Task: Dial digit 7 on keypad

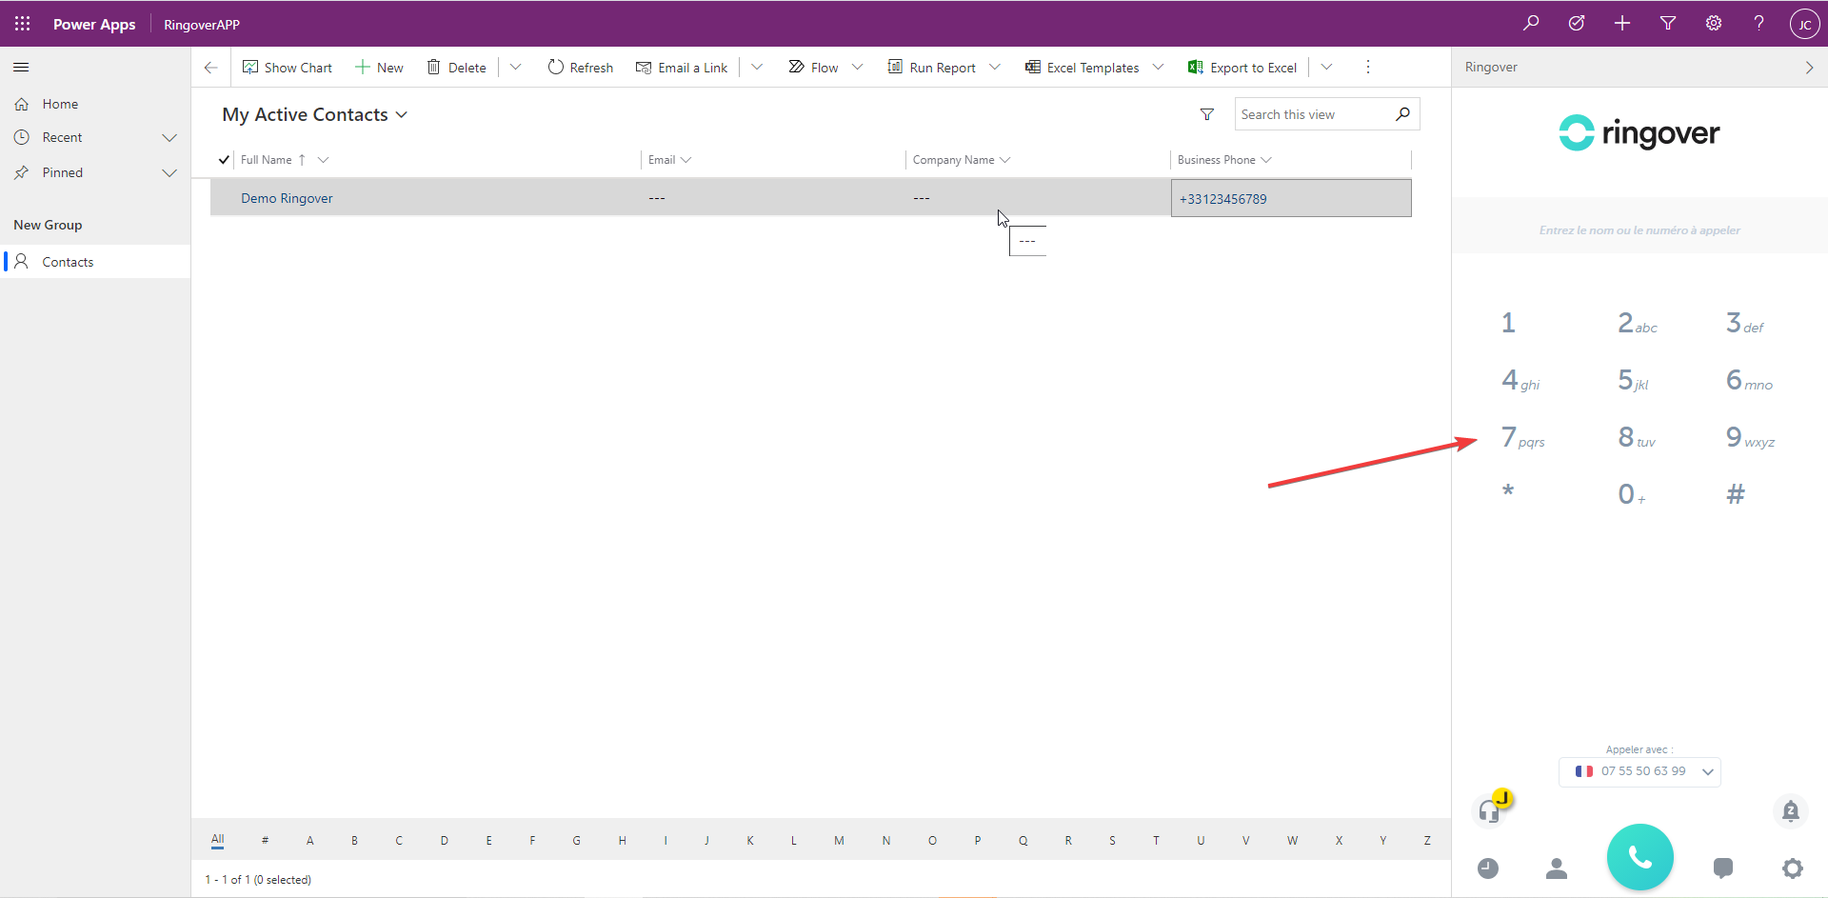Action: pos(1522,437)
